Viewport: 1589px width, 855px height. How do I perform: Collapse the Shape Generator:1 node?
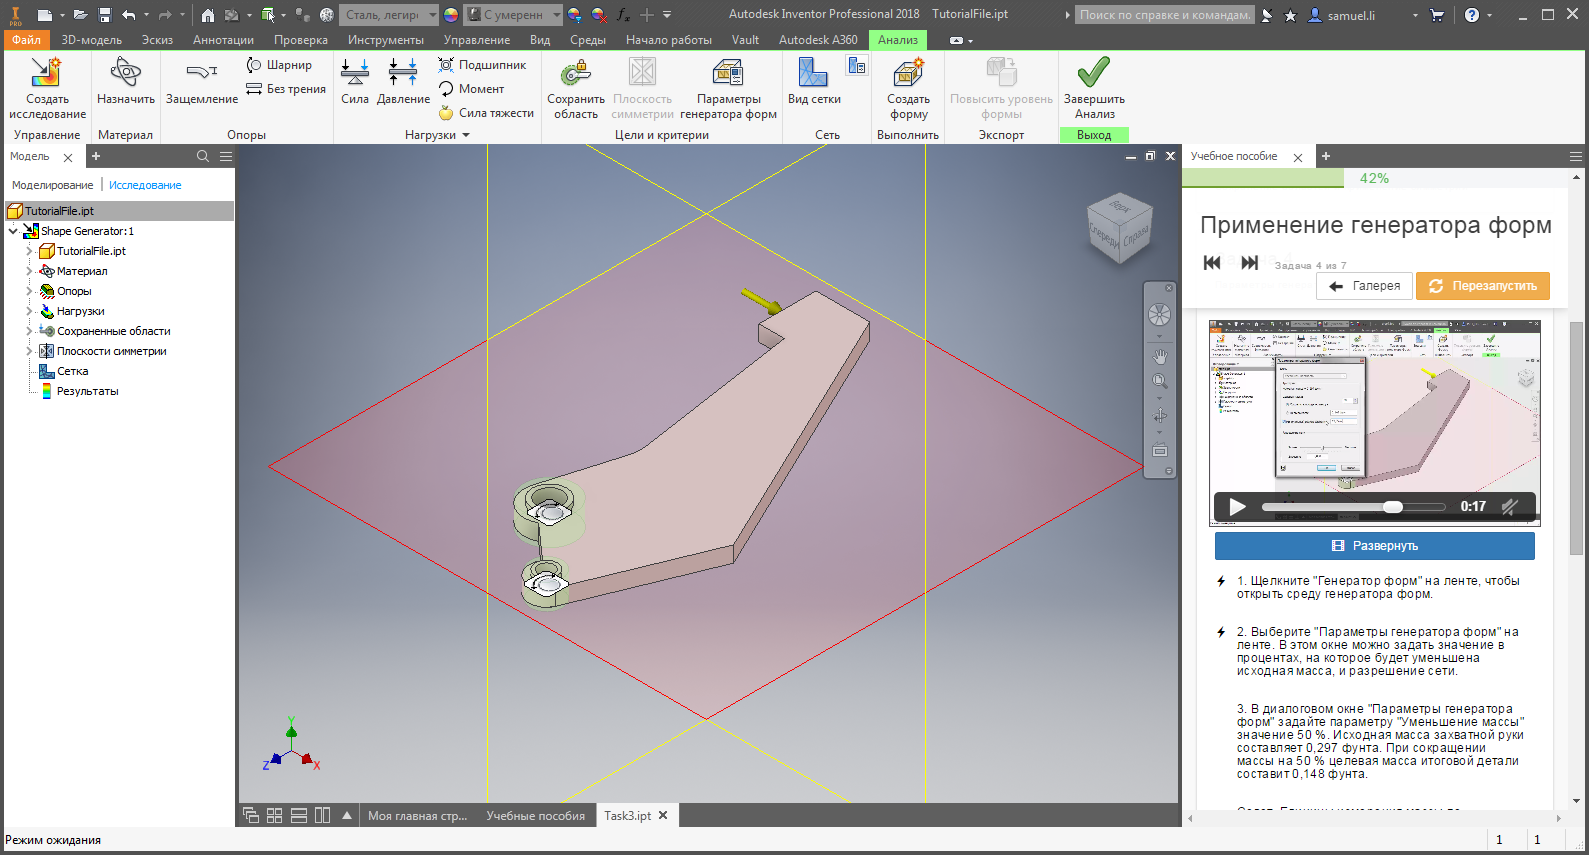(x=13, y=231)
